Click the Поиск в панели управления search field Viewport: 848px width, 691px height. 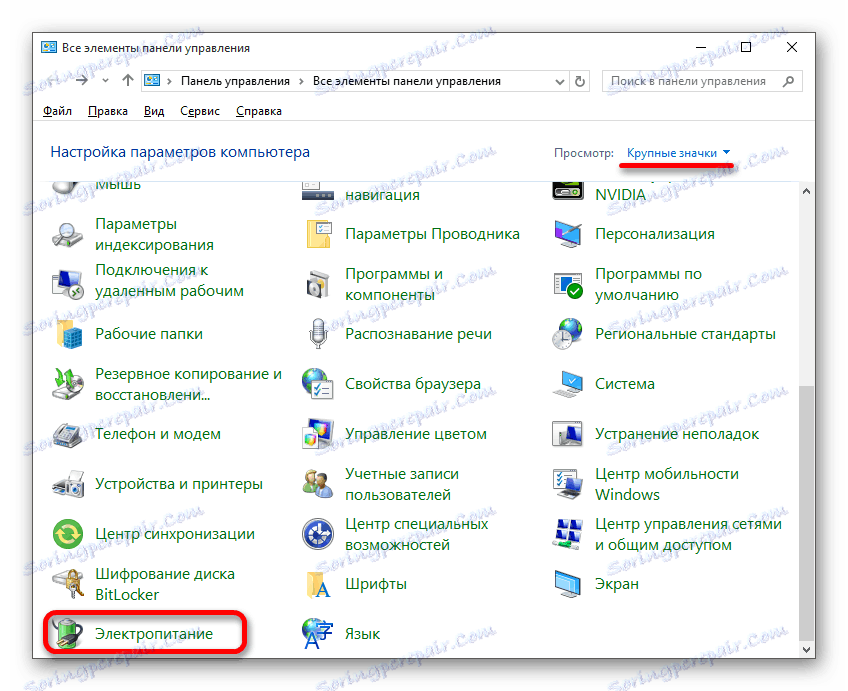702,82
